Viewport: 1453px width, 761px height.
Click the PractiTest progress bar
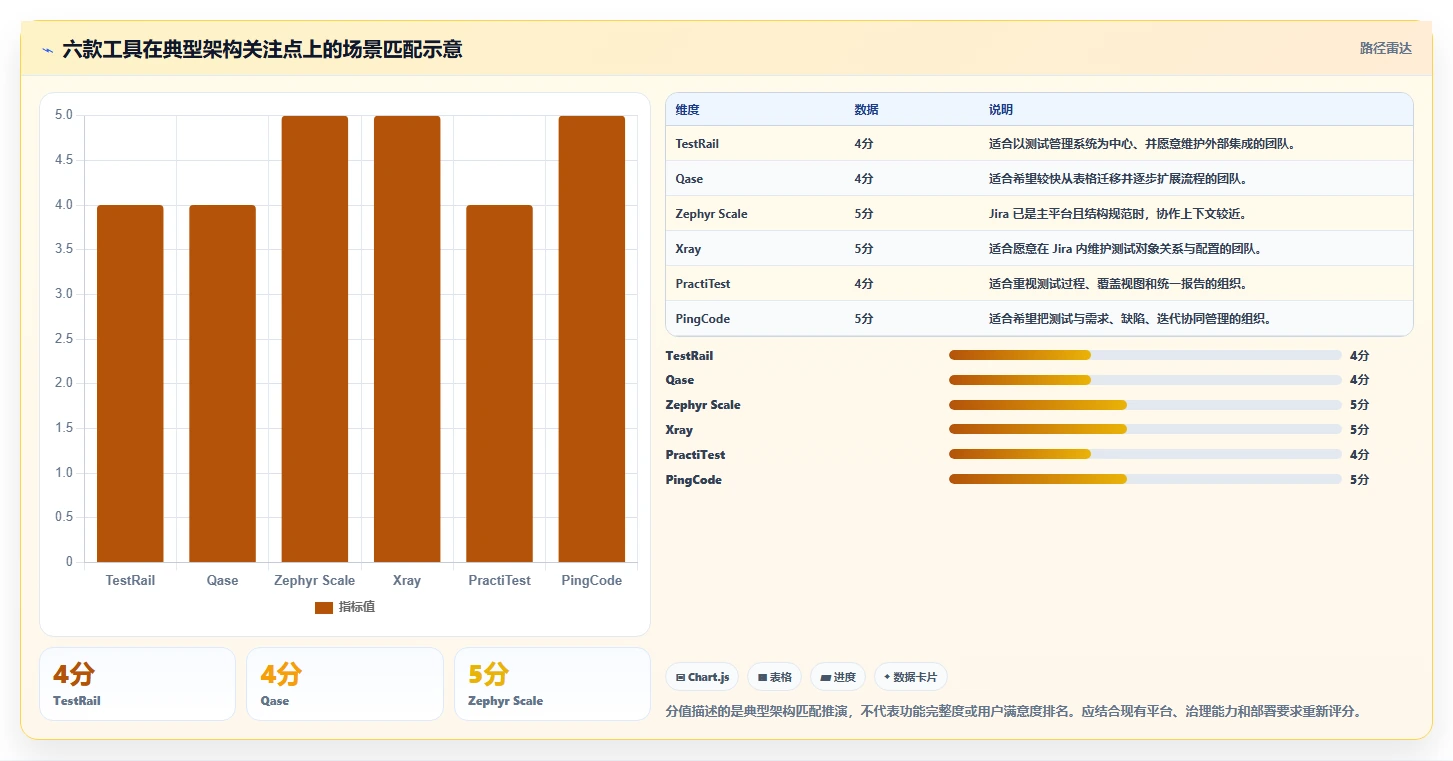(x=1145, y=455)
